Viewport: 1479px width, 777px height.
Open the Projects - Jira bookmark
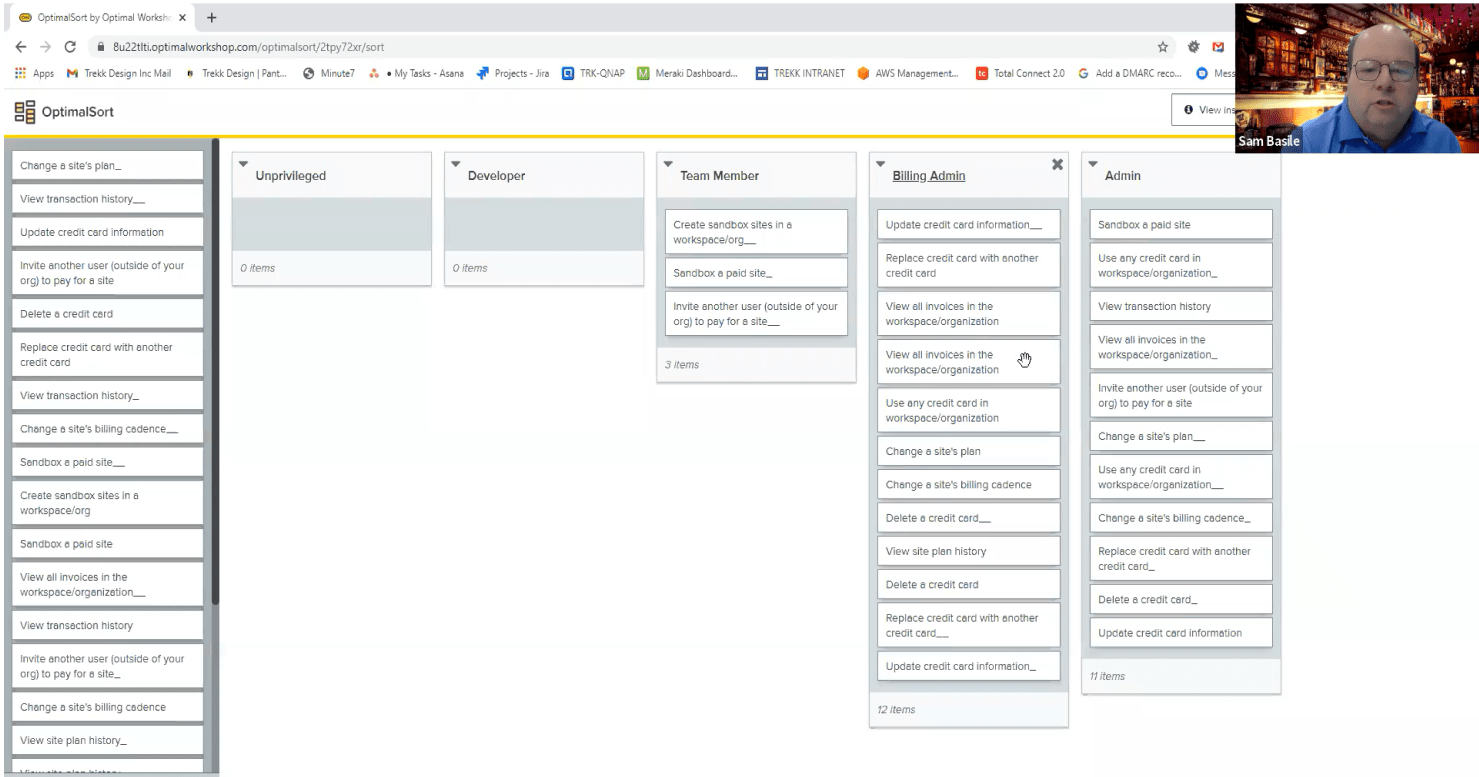[513, 73]
